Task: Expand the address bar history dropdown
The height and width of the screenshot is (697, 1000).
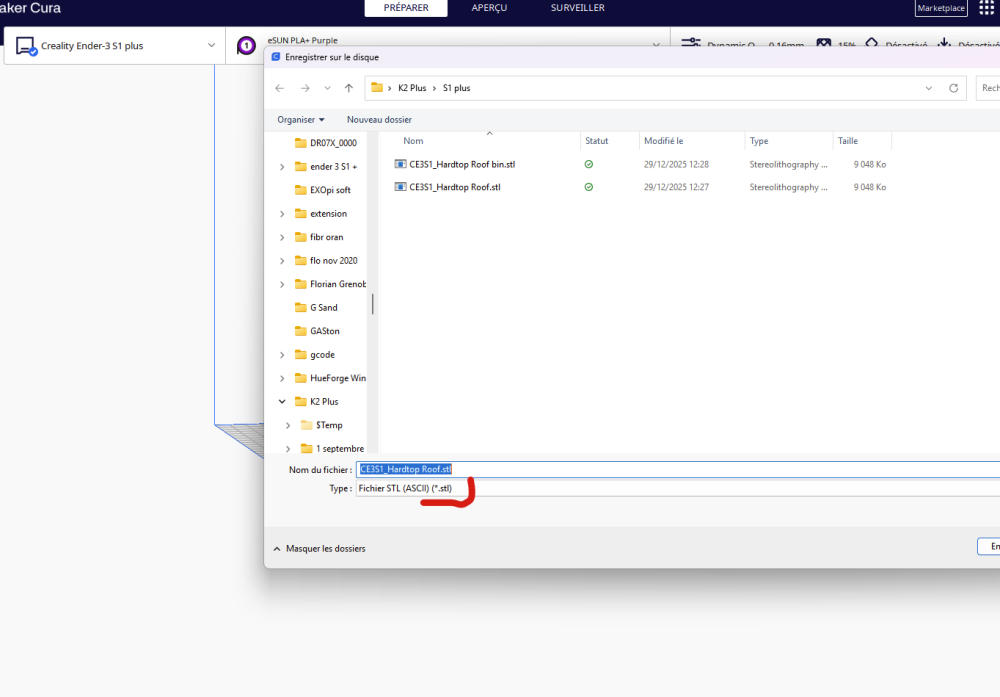Action: pos(929,88)
